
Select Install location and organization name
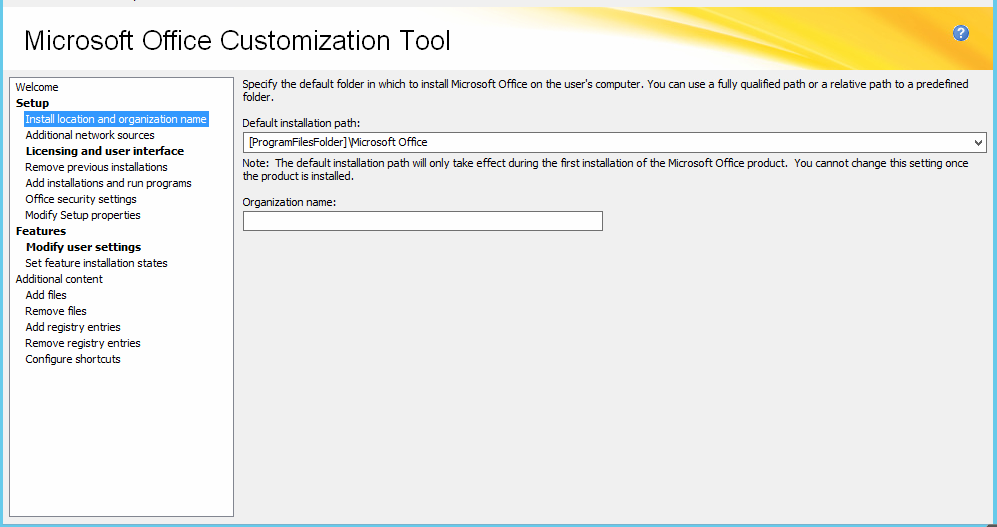pyautogui.click(x=116, y=119)
